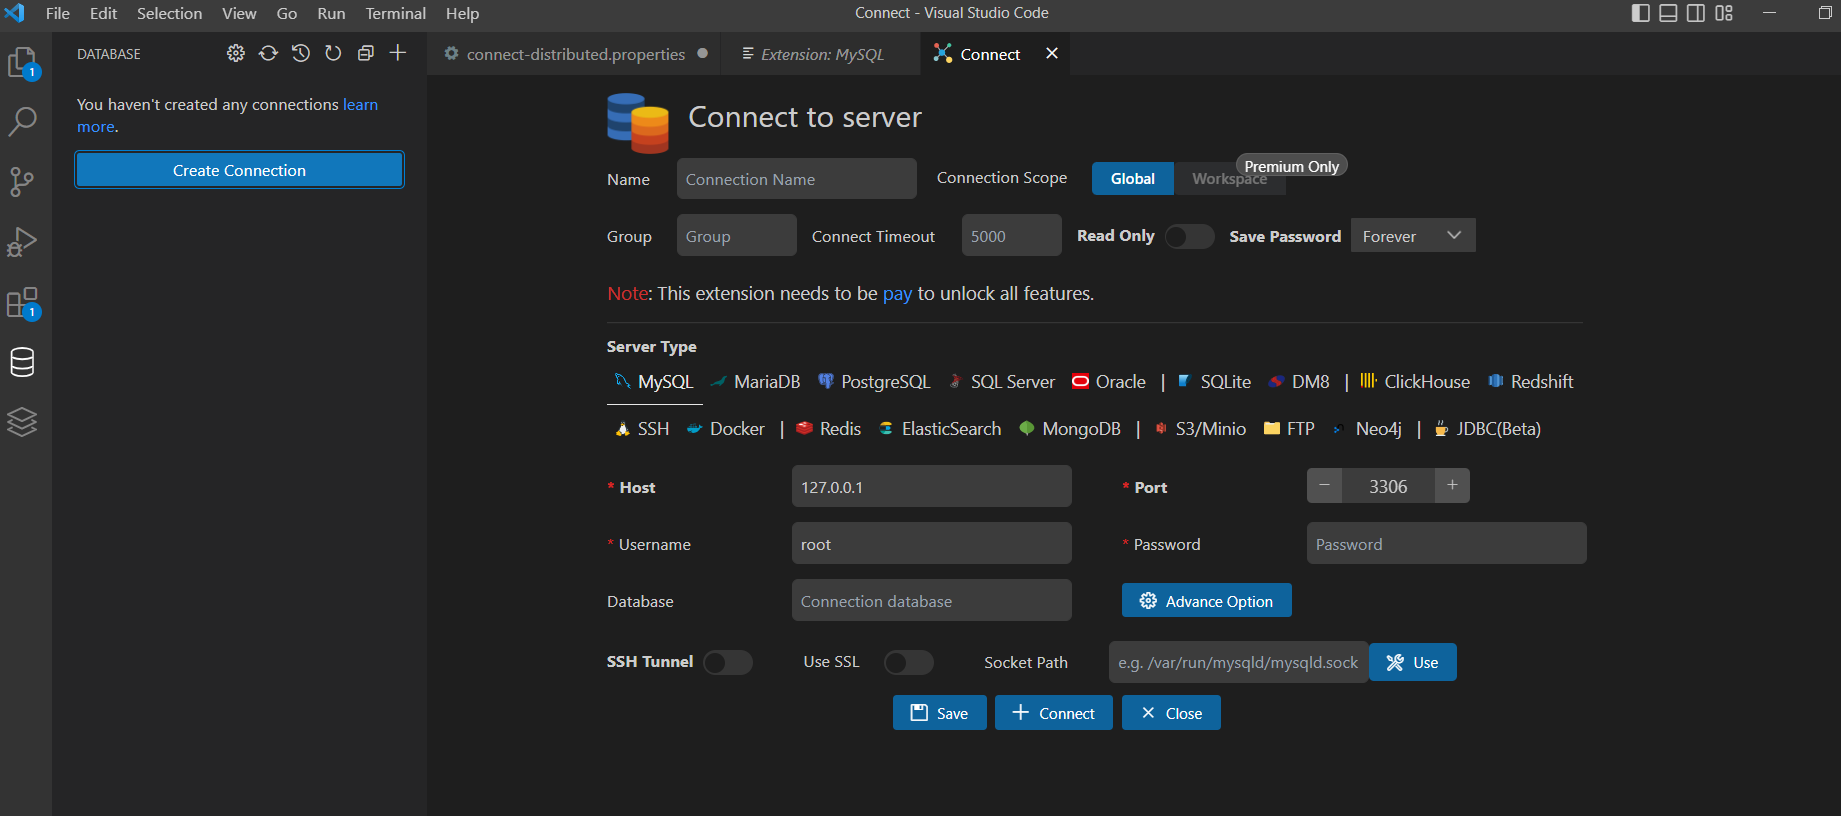Select ElasticSearch server type
The image size is (1841, 816).
pos(940,429)
